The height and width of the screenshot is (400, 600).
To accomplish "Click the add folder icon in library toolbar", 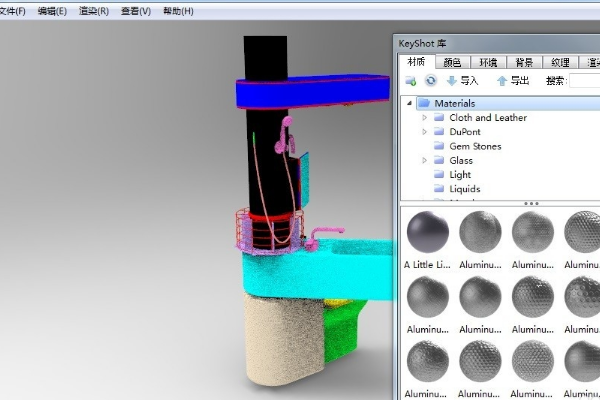I will [411, 81].
